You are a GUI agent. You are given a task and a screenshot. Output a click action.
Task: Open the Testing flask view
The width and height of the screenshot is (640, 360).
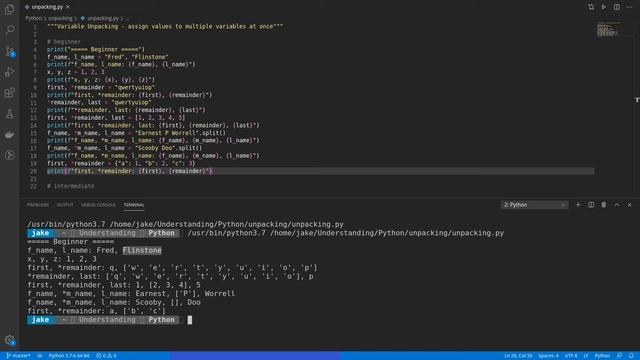coord(9,114)
